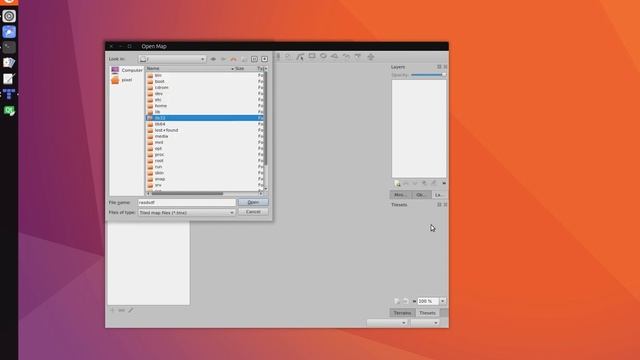Switch to the Layers tab
The height and width of the screenshot is (360, 640).
[x=439, y=195]
